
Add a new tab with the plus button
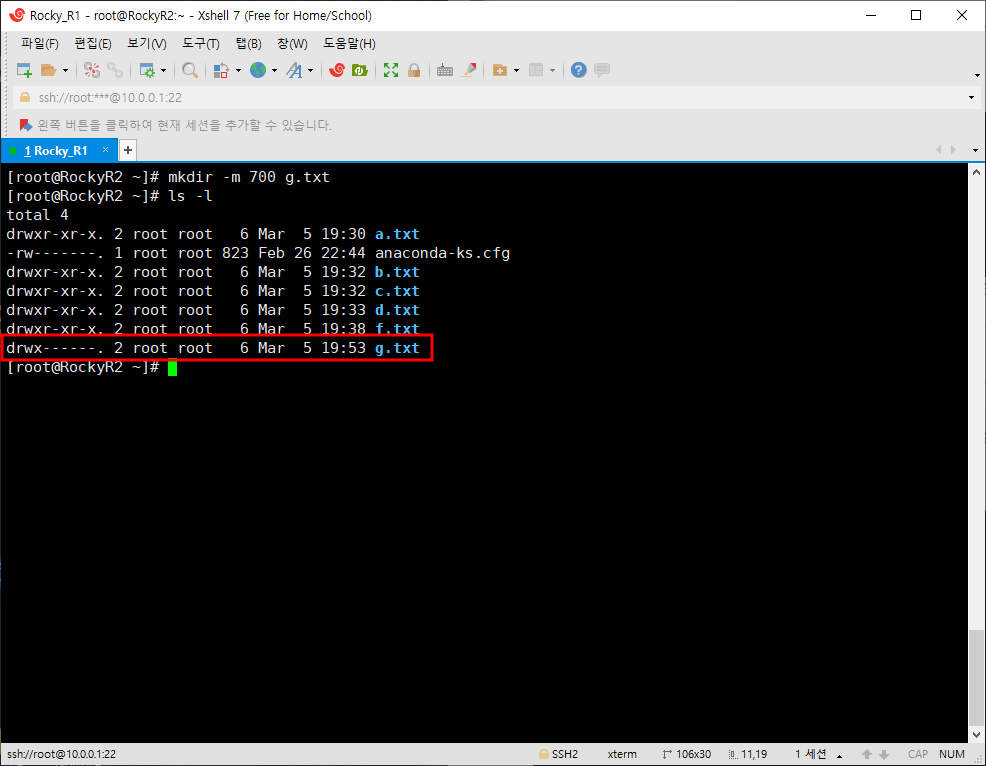[x=128, y=150]
